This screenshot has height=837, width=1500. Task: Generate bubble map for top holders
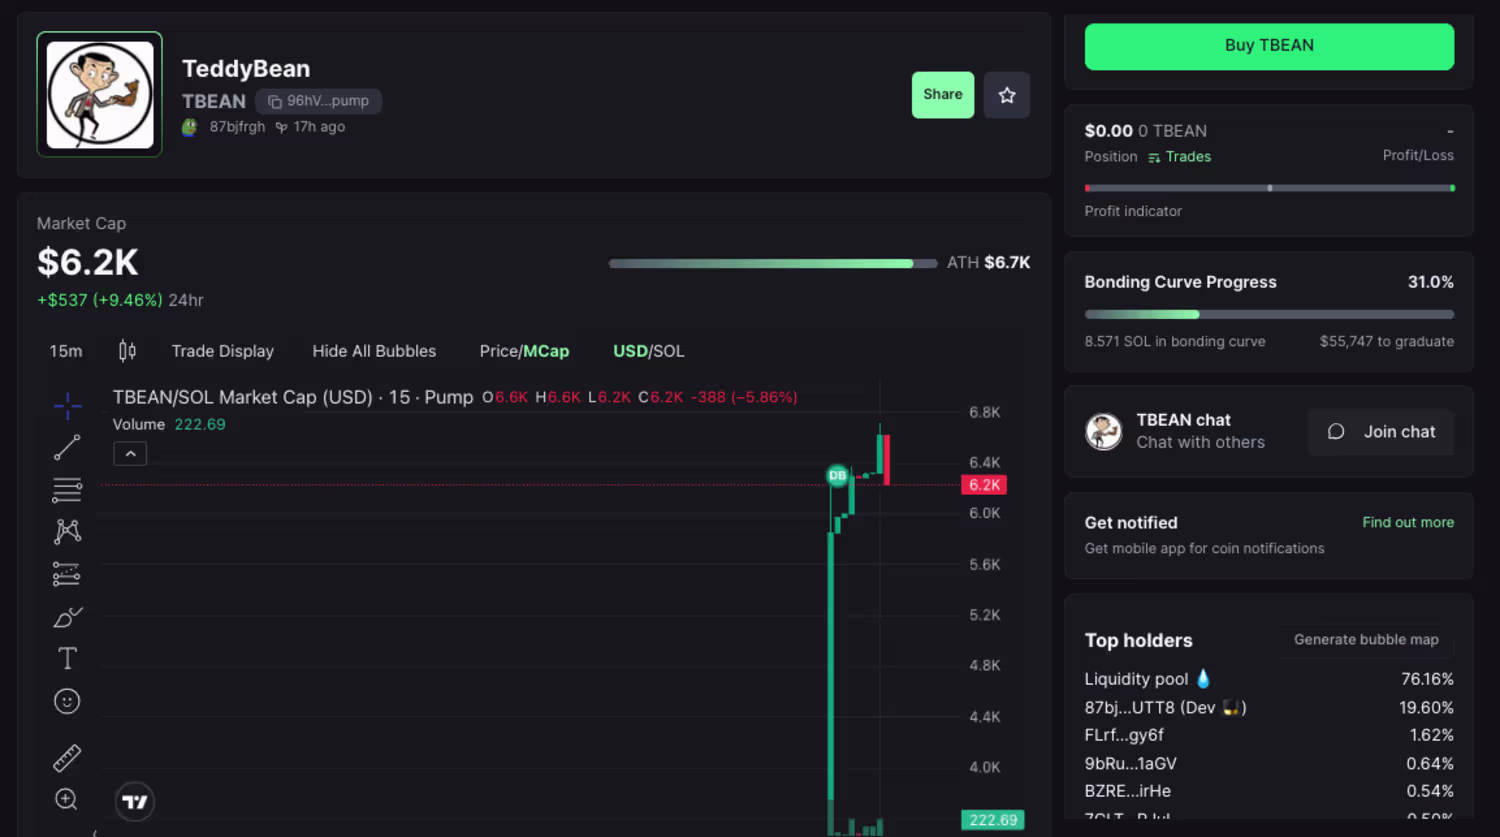(1366, 640)
